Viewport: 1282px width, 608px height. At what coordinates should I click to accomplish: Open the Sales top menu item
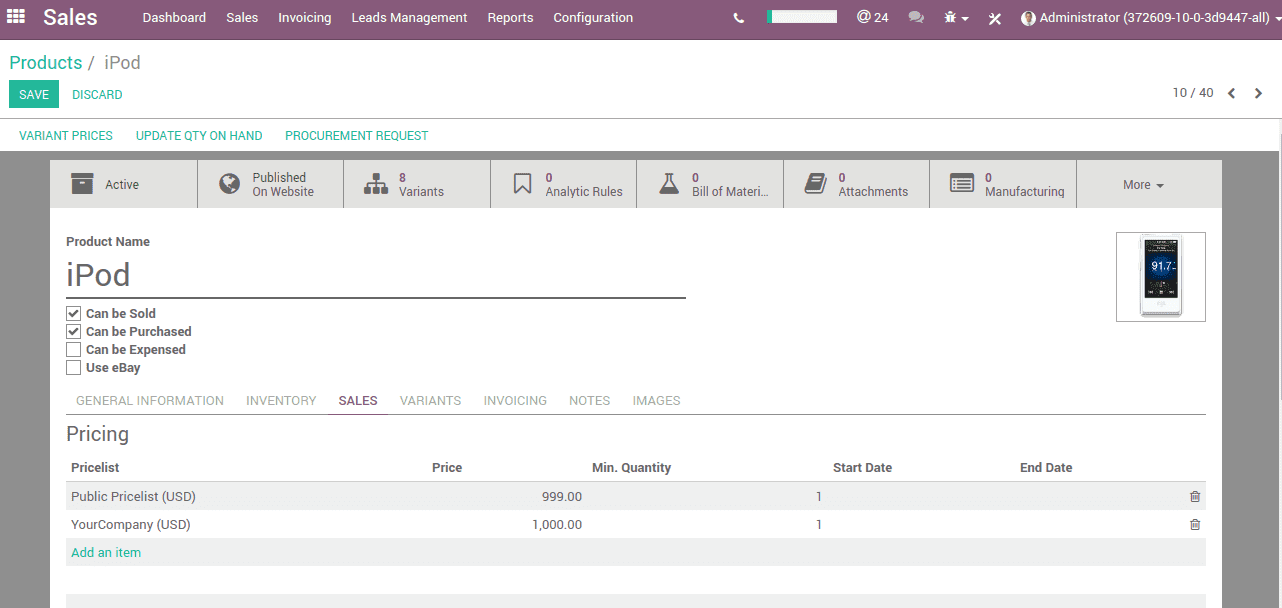(x=242, y=18)
